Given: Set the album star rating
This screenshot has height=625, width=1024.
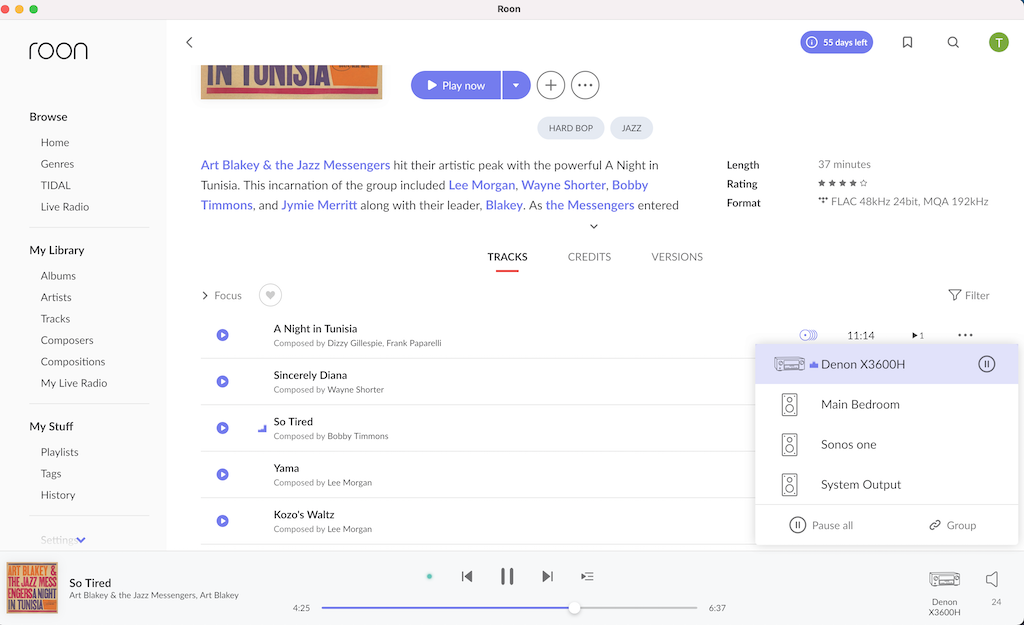Looking at the screenshot, I should [842, 184].
